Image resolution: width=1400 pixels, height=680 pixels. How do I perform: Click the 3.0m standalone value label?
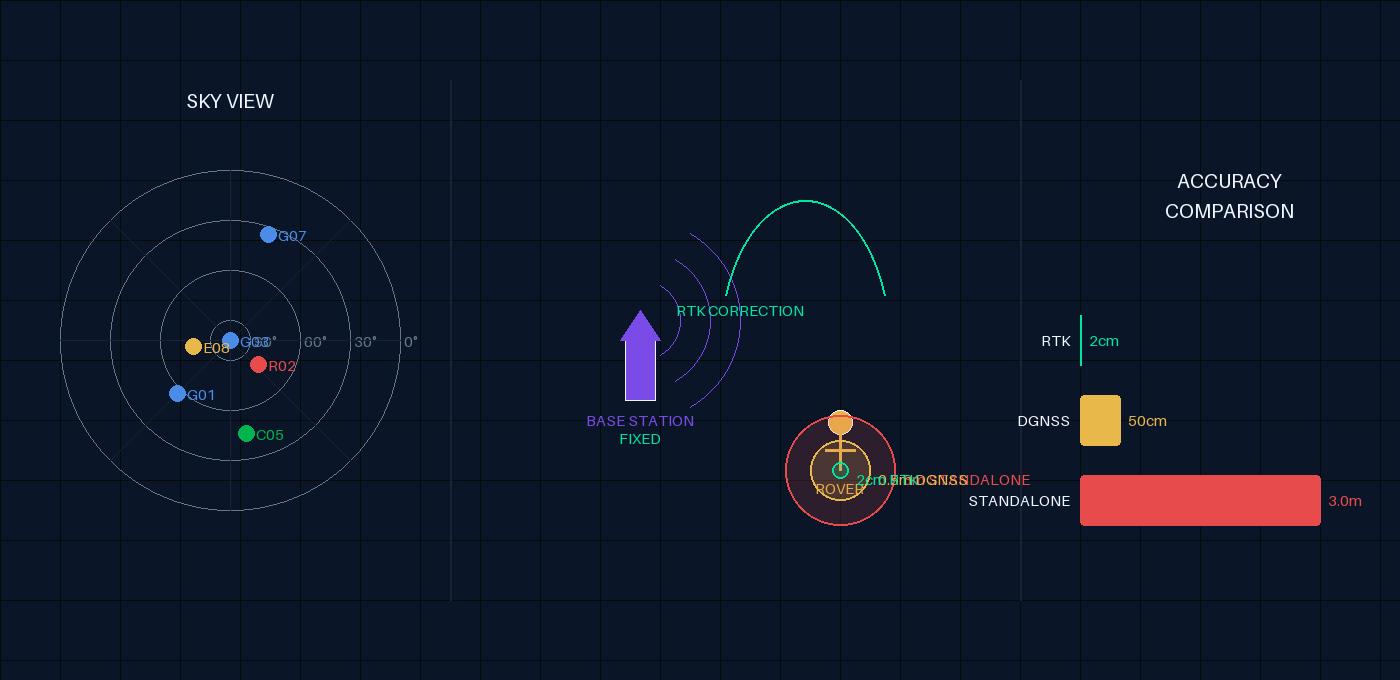coord(1345,501)
